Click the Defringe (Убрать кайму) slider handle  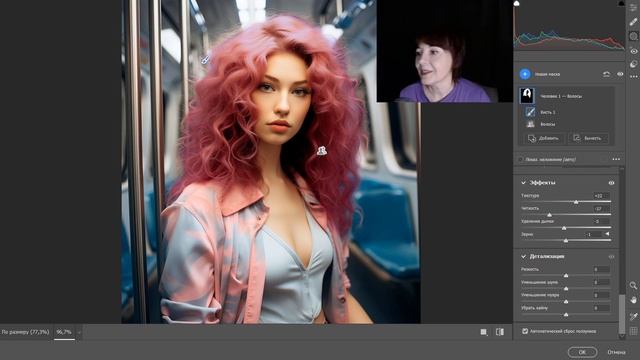pos(566,315)
